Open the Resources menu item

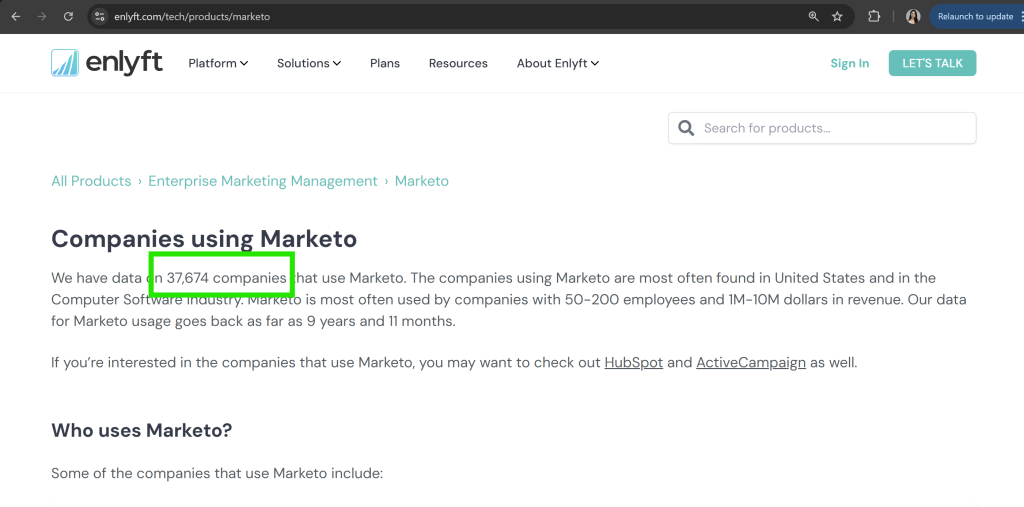pos(458,63)
